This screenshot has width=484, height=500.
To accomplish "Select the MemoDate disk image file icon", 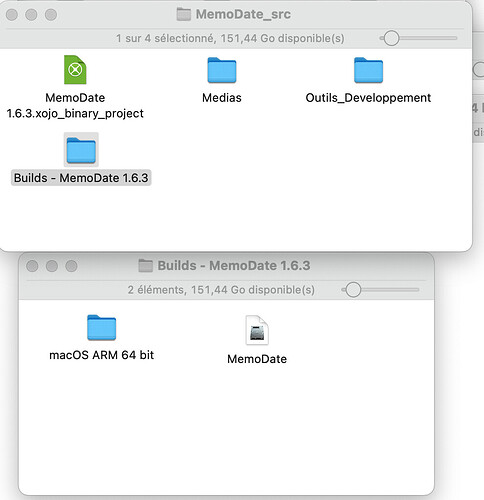I will click(x=257, y=330).
